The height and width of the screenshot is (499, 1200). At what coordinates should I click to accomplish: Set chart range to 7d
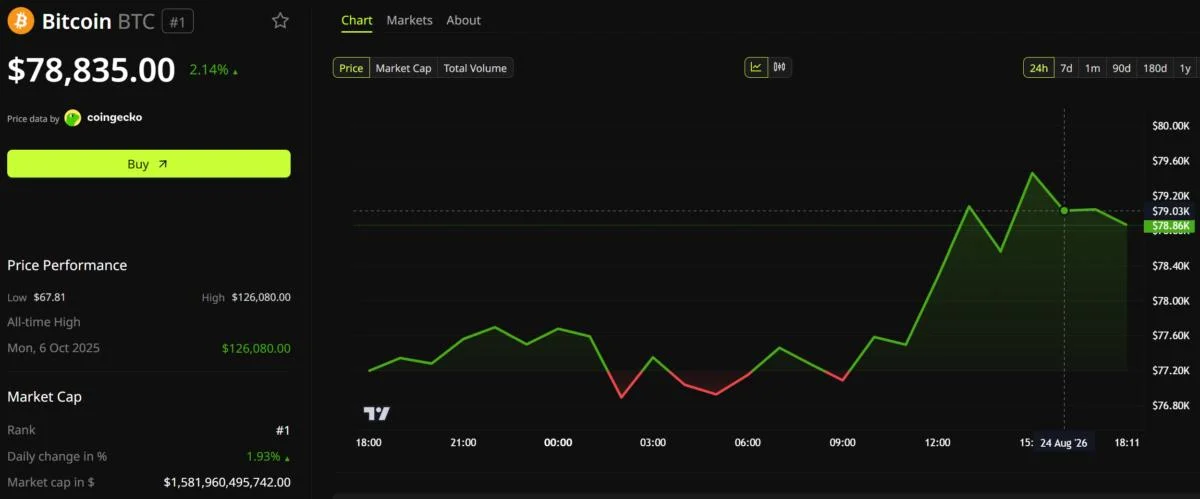1066,68
